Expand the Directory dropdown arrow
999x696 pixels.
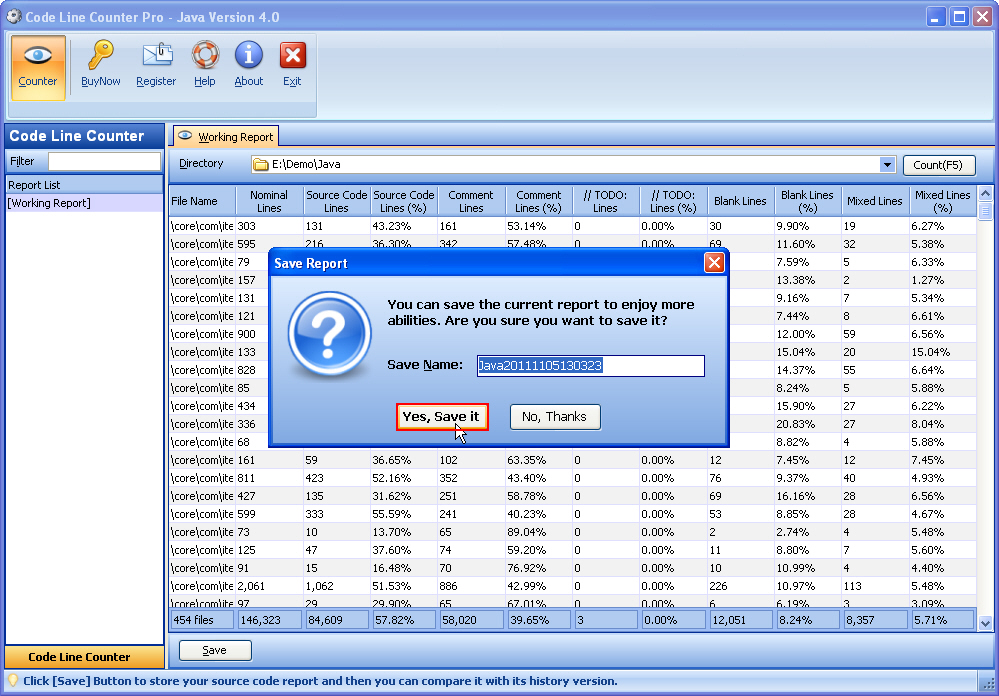[x=887, y=164]
